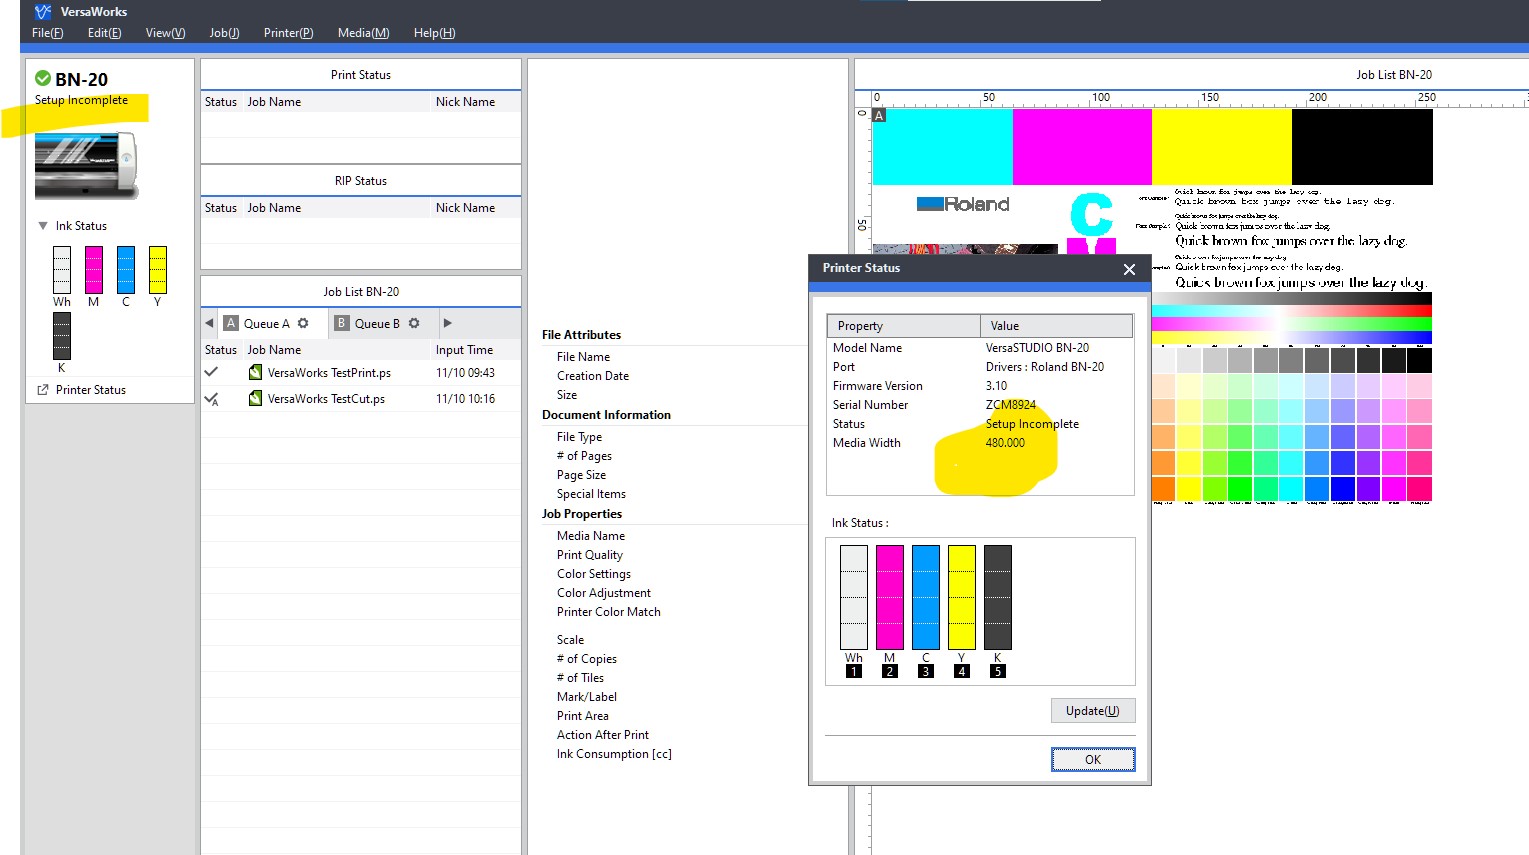Select the Media Width value 480.000
This screenshot has height=855, width=1529.
coord(1005,443)
